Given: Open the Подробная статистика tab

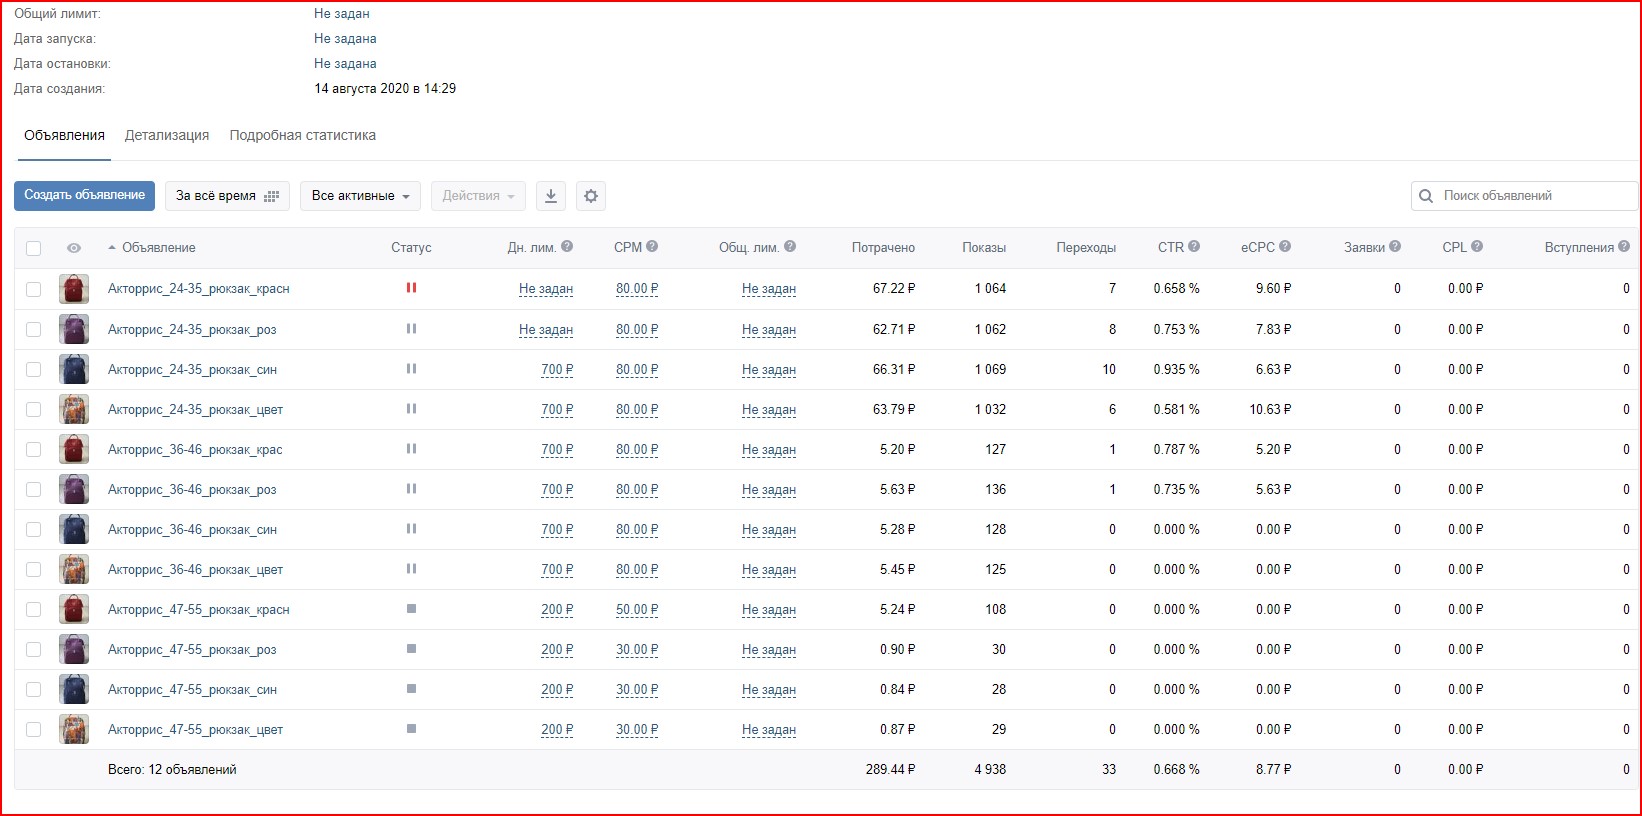Looking at the screenshot, I should (x=302, y=135).
